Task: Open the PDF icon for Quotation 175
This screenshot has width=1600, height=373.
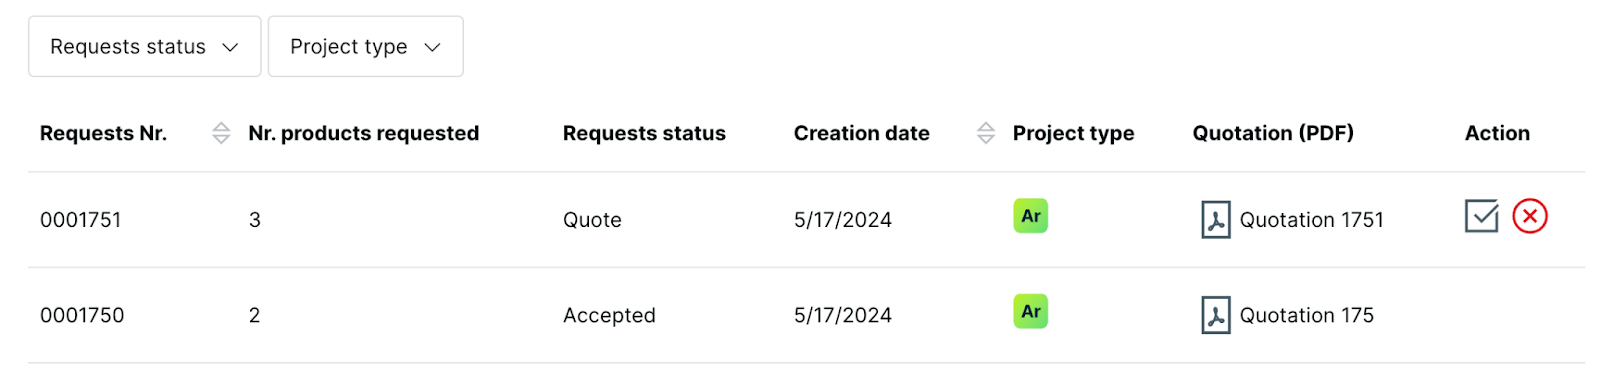Action: tap(1215, 315)
